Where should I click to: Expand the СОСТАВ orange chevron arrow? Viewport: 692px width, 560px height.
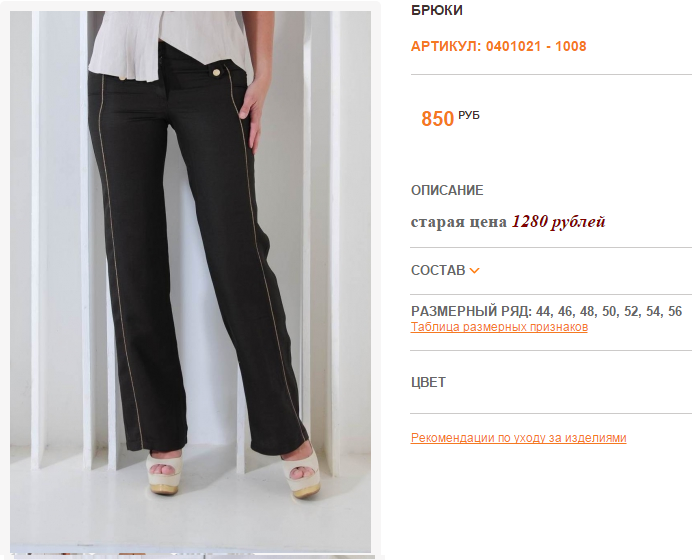pyautogui.click(x=474, y=271)
